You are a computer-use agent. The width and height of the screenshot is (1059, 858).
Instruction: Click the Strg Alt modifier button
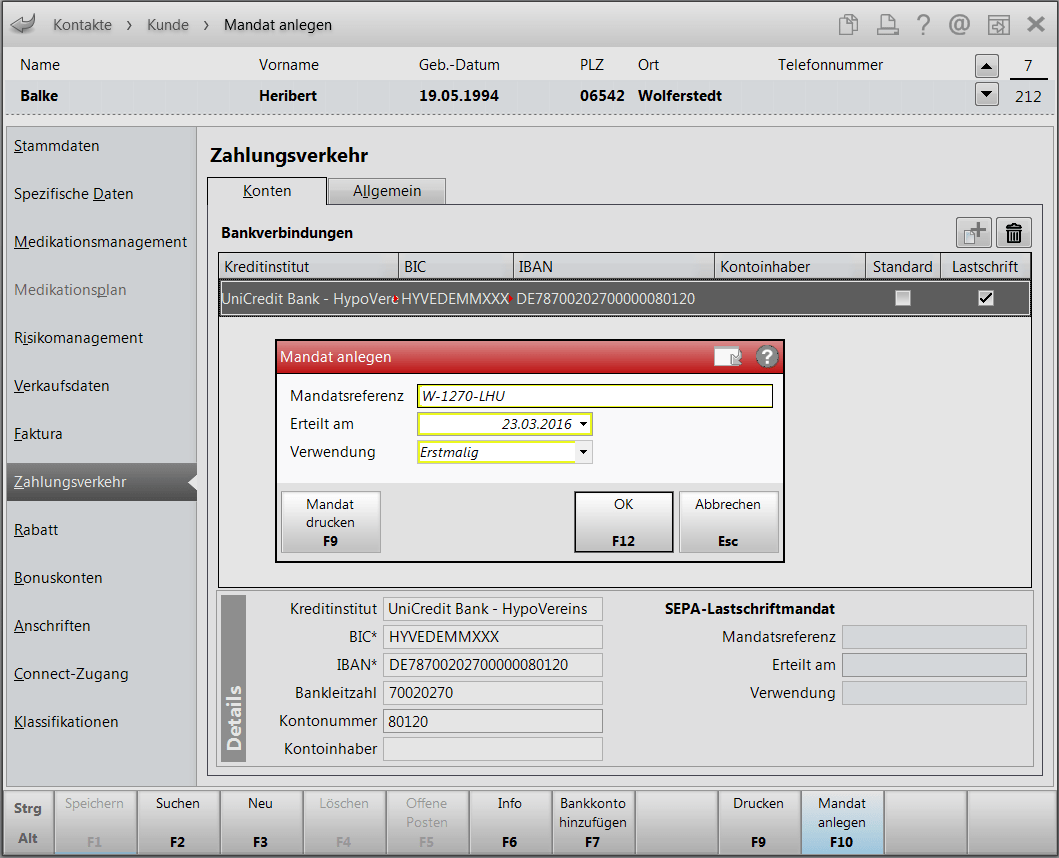(x=28, y=822)
